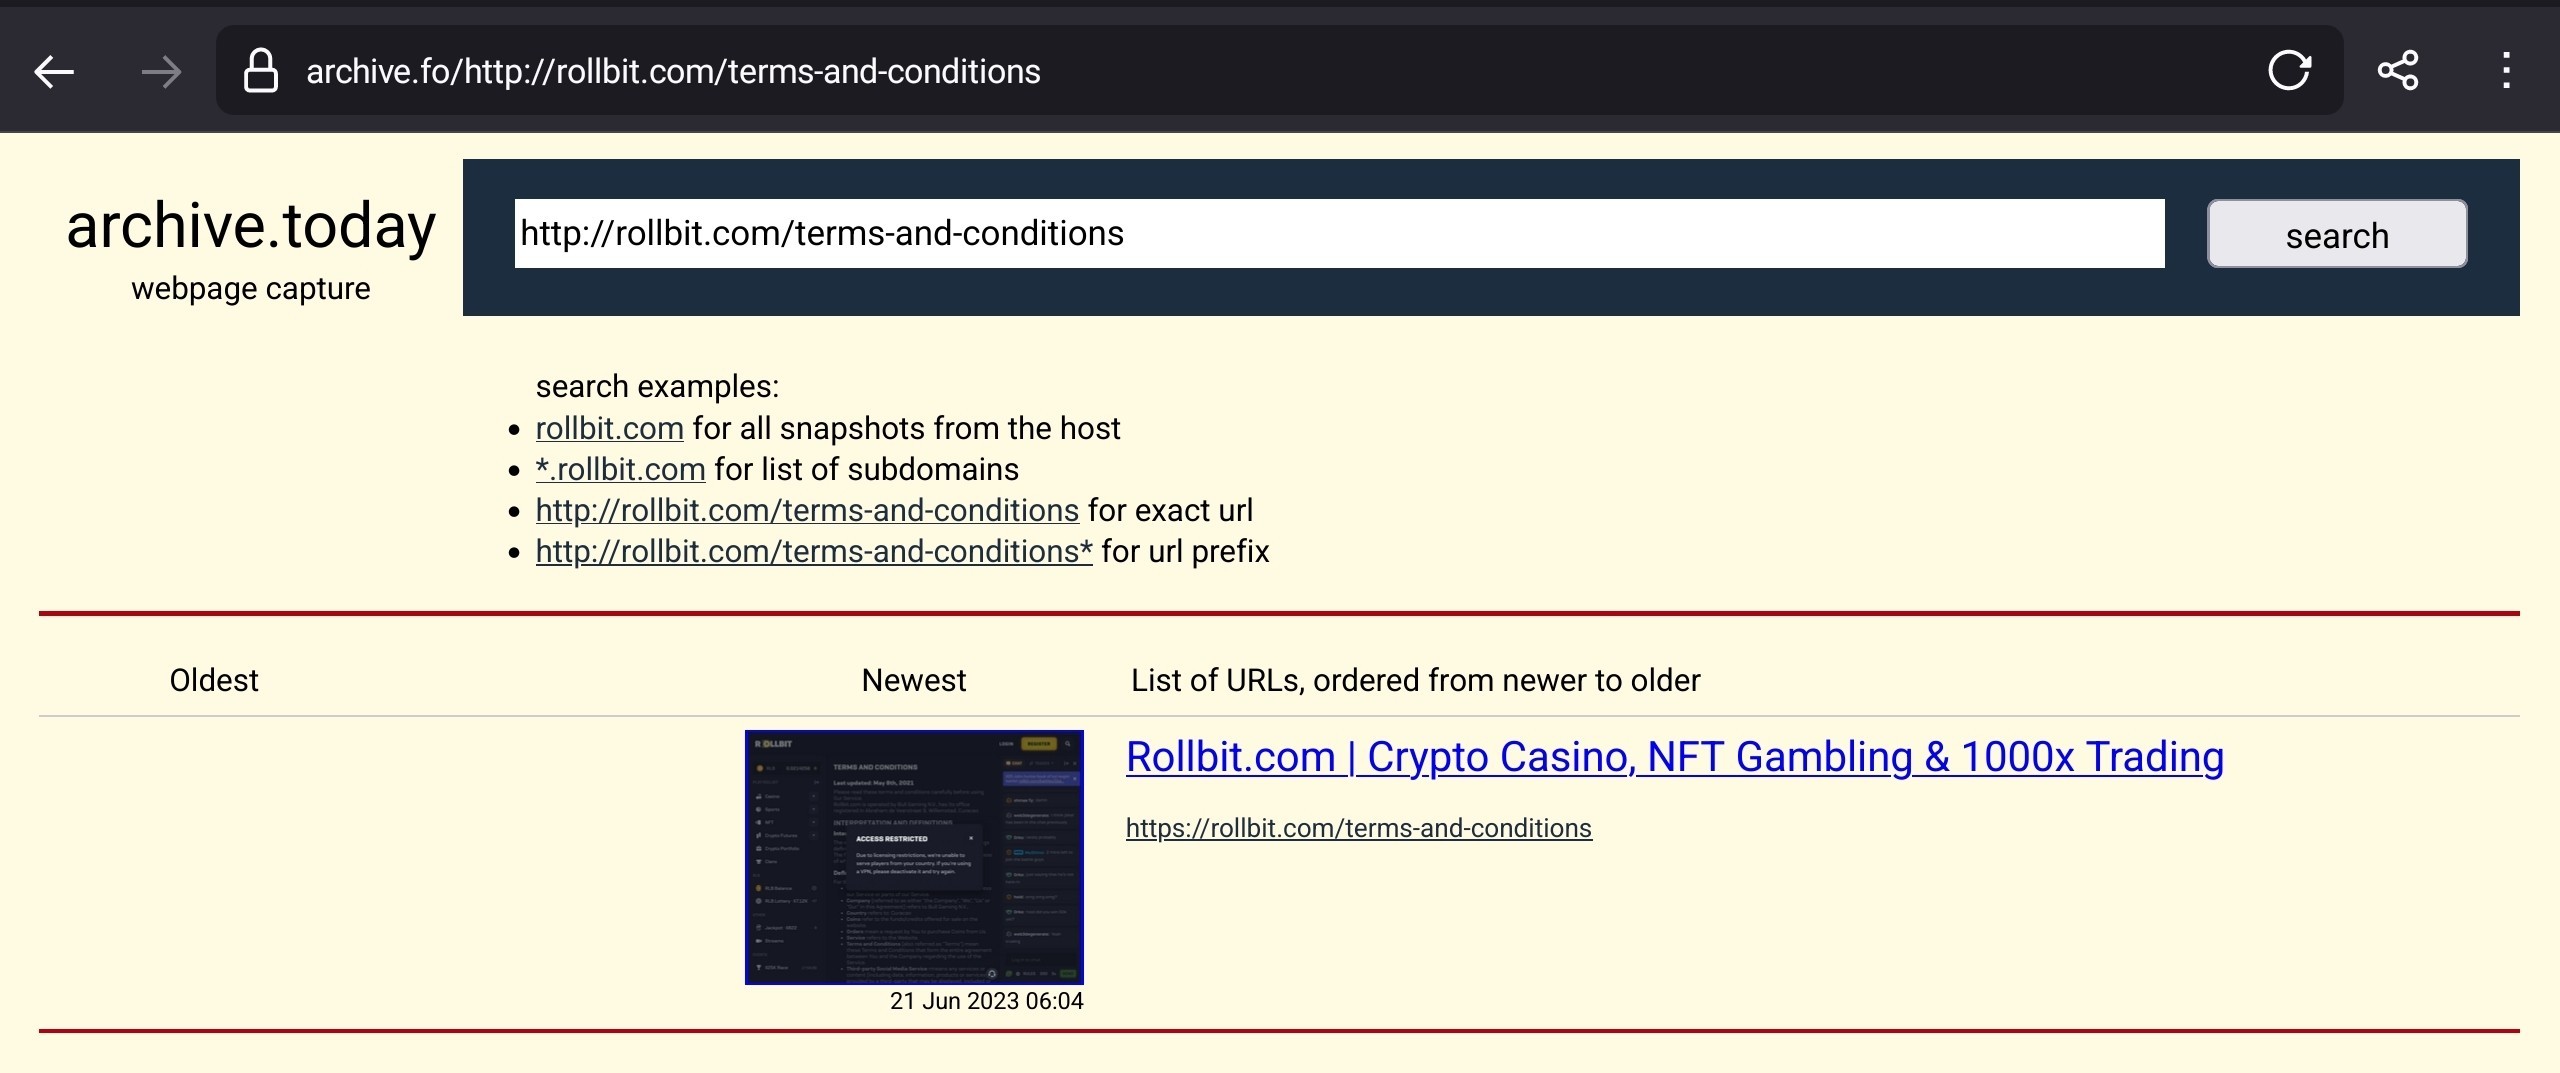The image size is (2560, 1073).
Task: Click the padlock site security icon
Action: coord(261,71)
